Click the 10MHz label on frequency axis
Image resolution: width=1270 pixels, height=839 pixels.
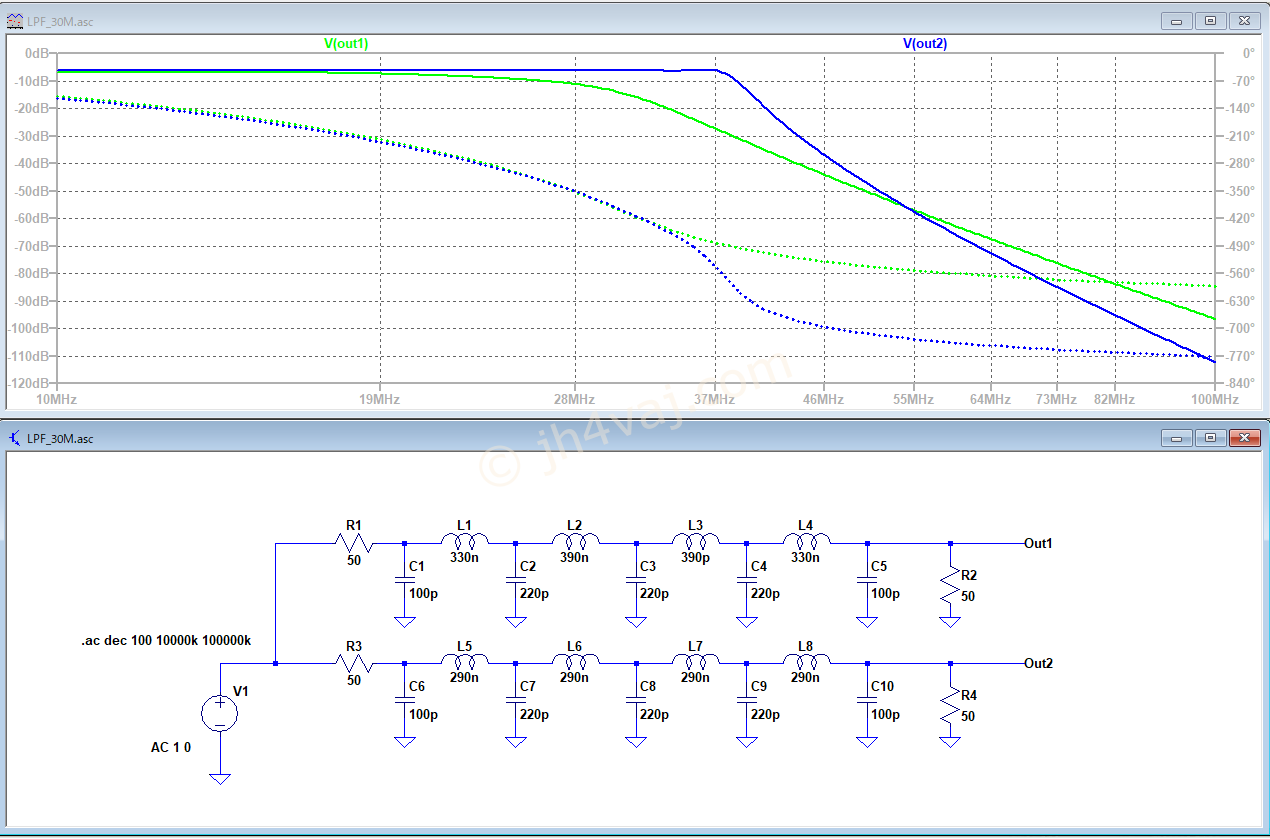pos(57,399)
